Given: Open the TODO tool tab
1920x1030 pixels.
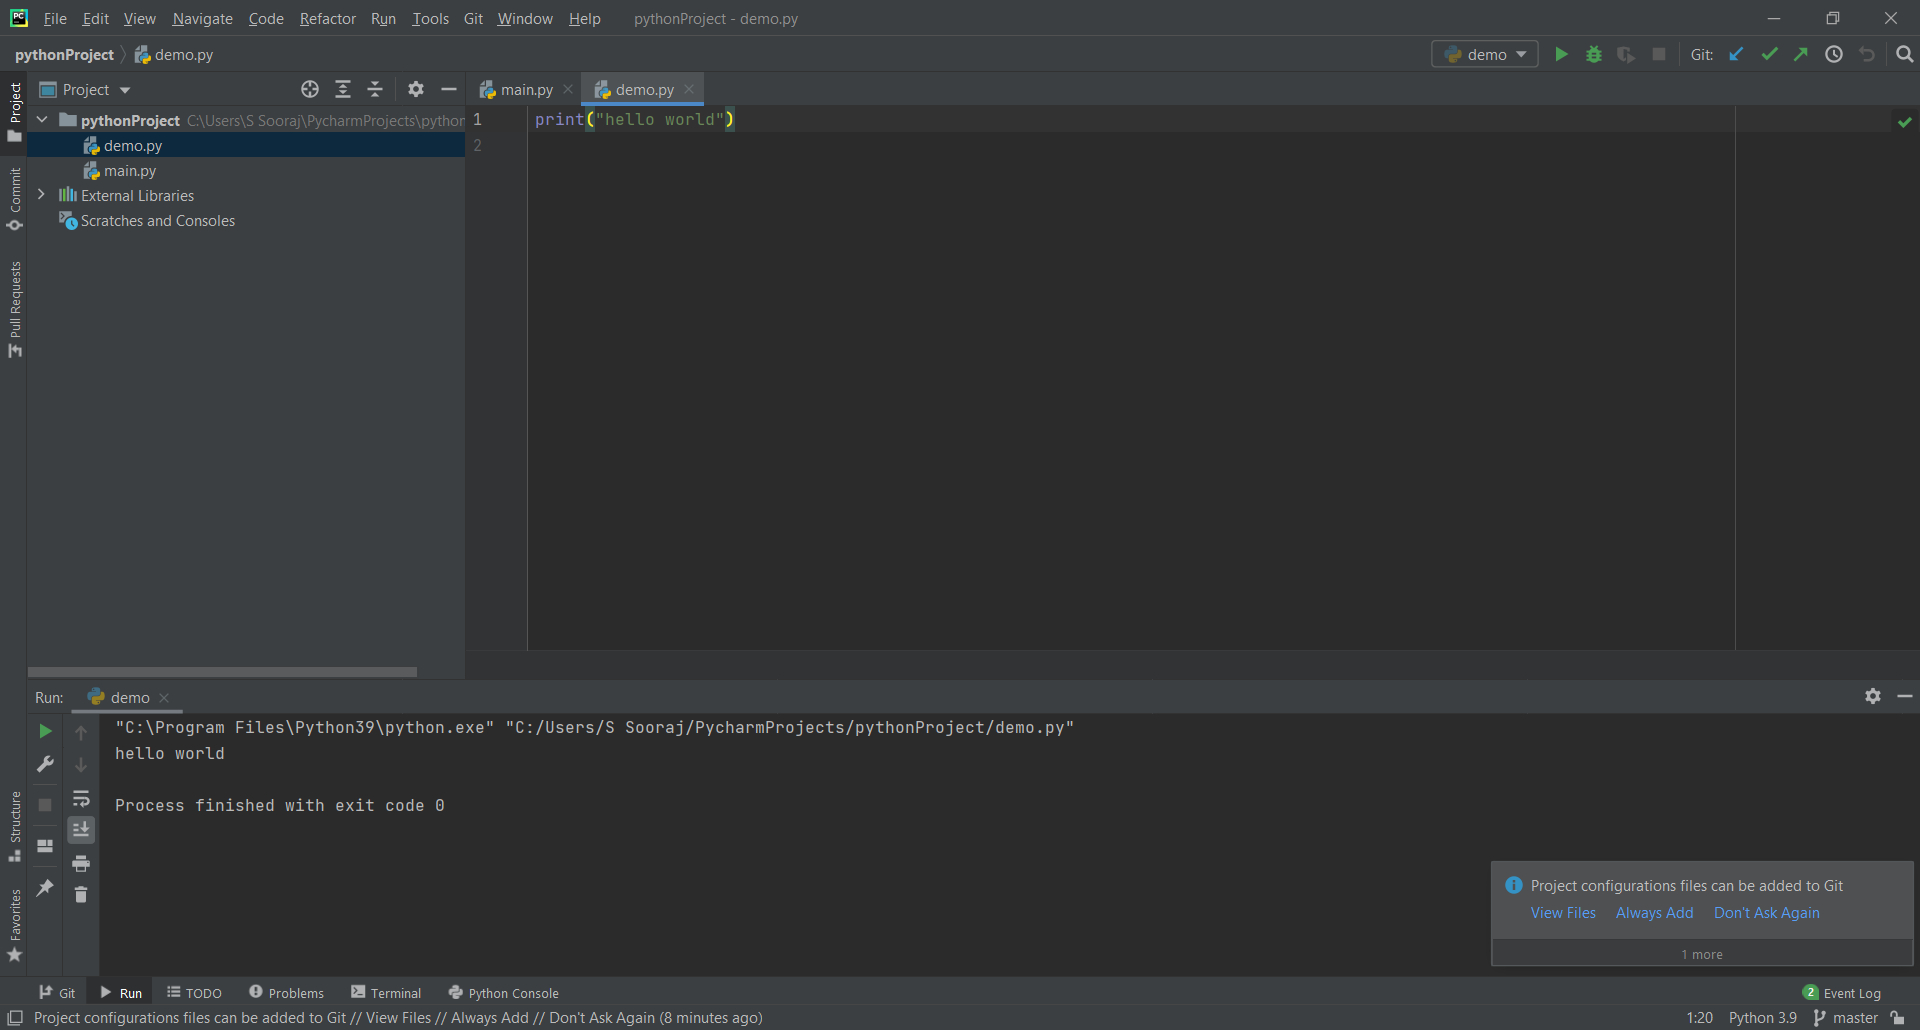Looking at the screenshot, I should coord(194,993).
